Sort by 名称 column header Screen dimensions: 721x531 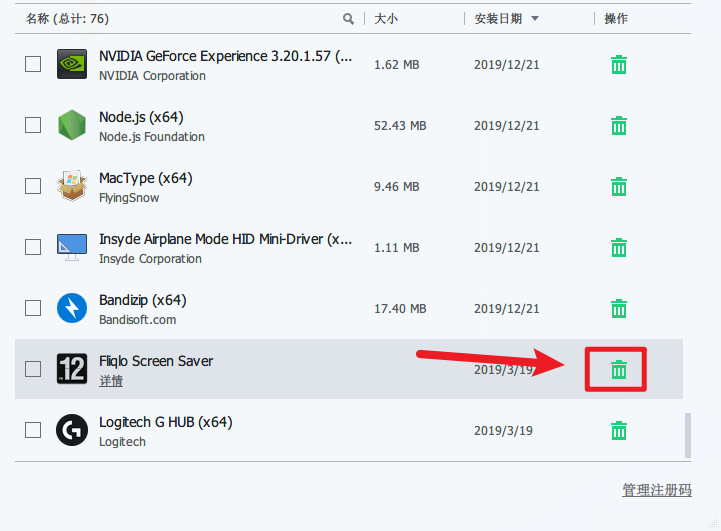pos(67,19)
